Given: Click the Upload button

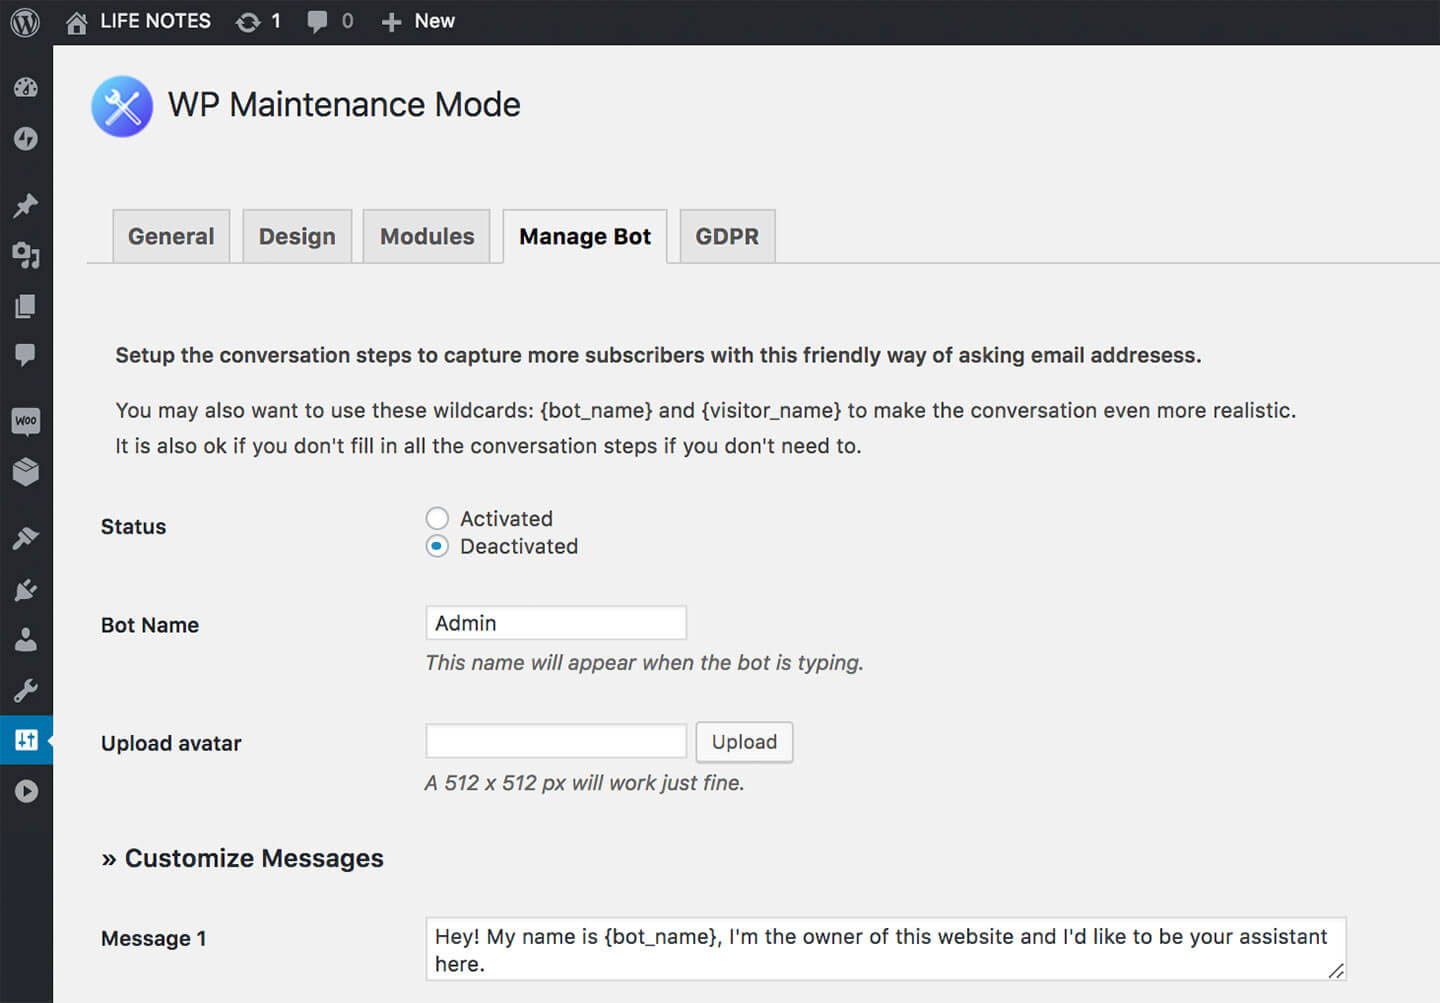Looking at the screenshot, I should (744, 742).
